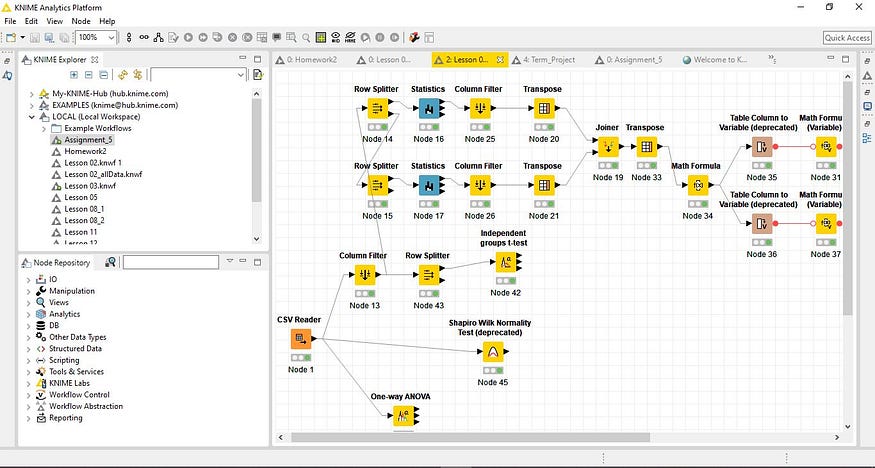Click the New workflow toolbar icon
Screen dimensions: 875x468
coord(11,37)
